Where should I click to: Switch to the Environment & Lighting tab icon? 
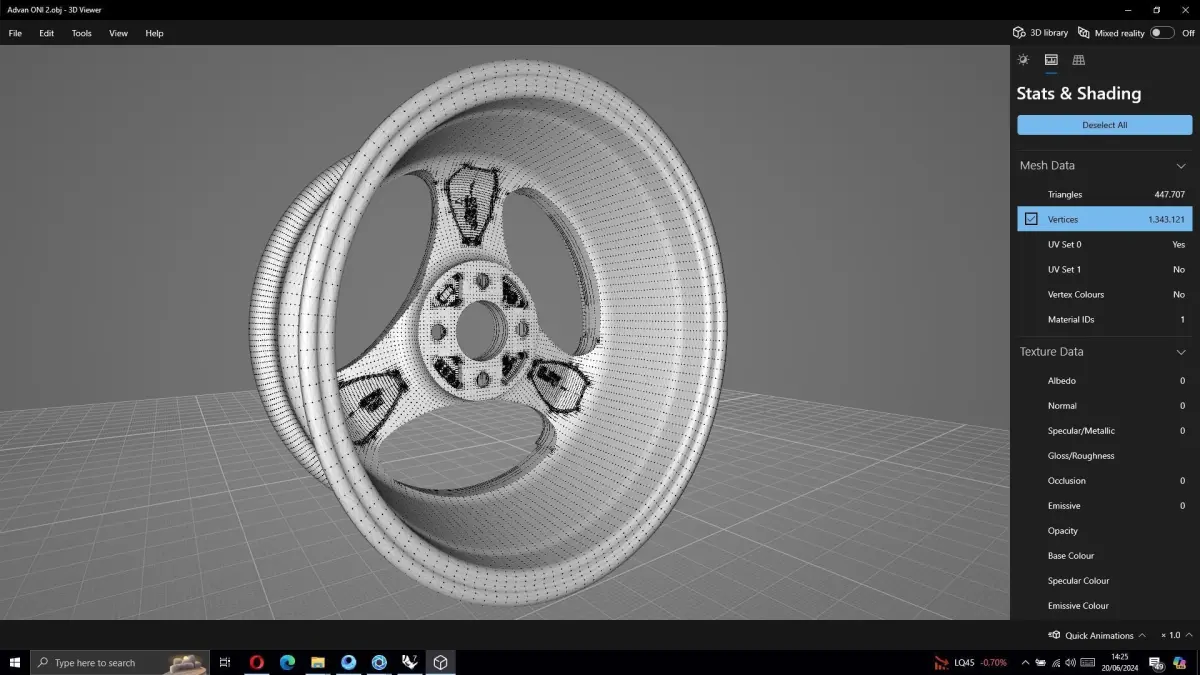coord(1023,60)
